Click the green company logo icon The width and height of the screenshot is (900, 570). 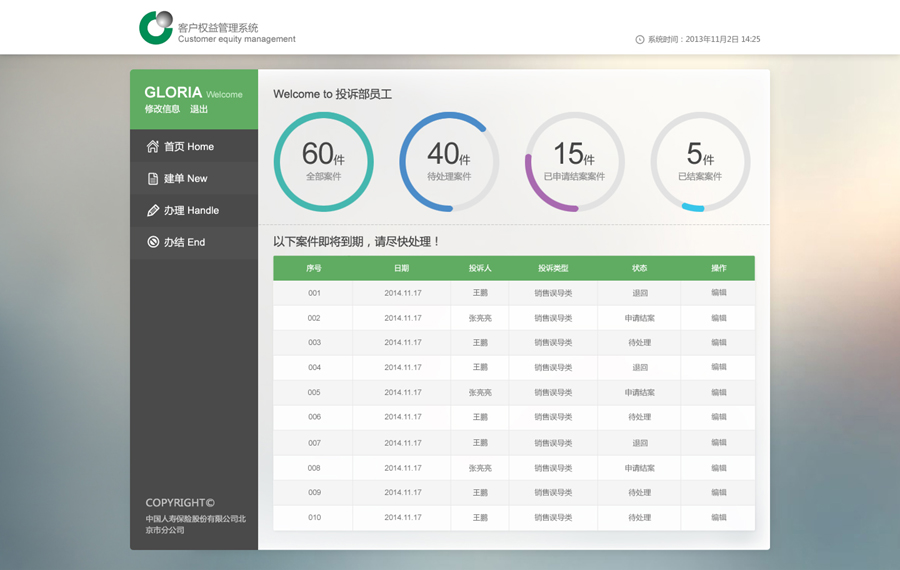tap(156, 28)
